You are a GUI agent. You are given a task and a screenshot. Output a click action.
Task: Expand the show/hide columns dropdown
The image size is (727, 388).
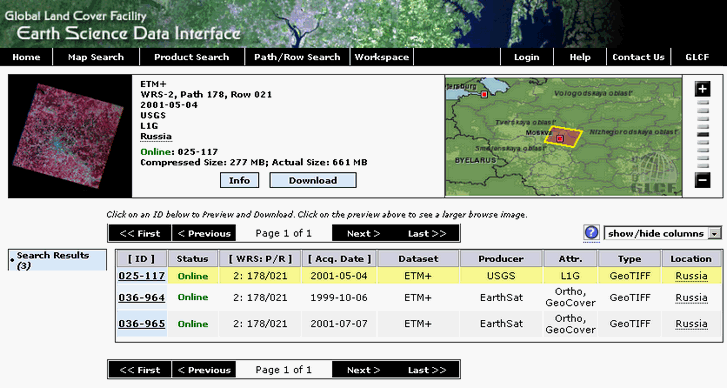click(x=663, y=234)
